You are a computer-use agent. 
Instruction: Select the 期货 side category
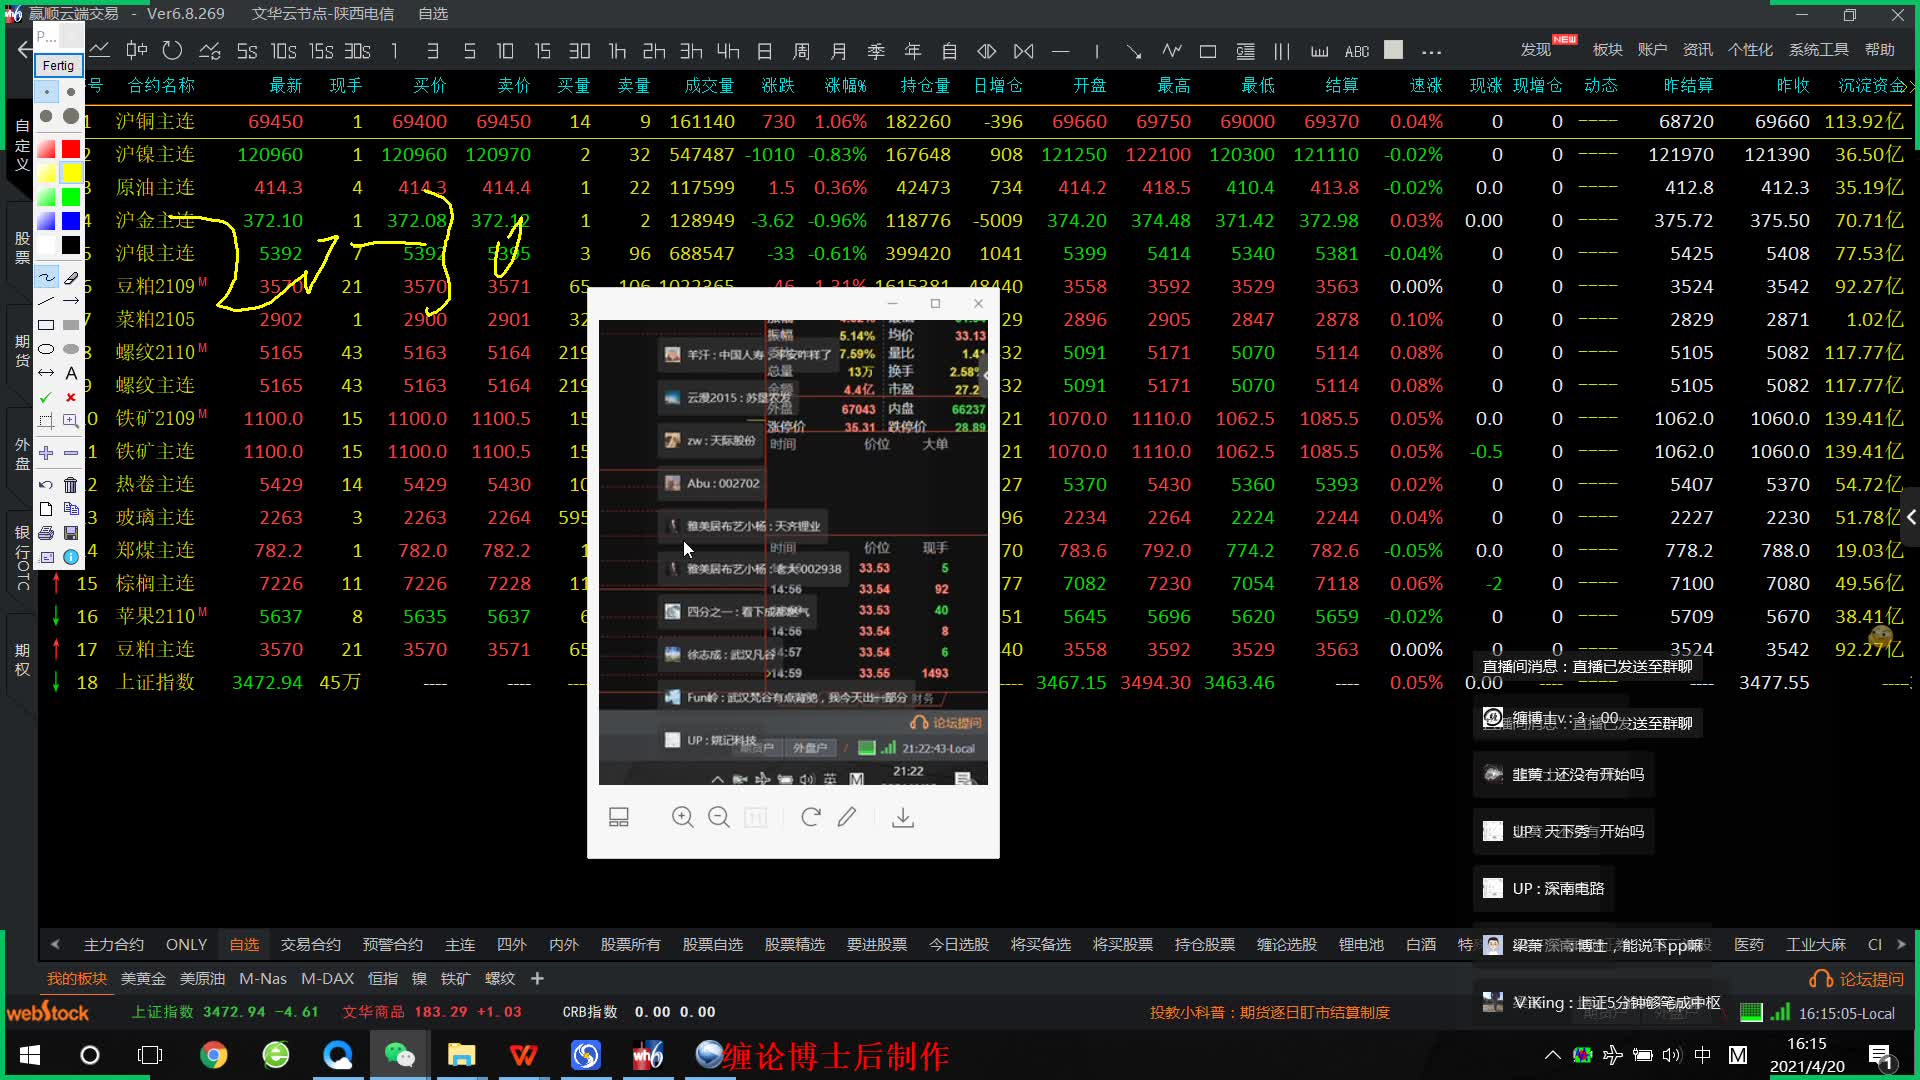(x=22, y=350)
